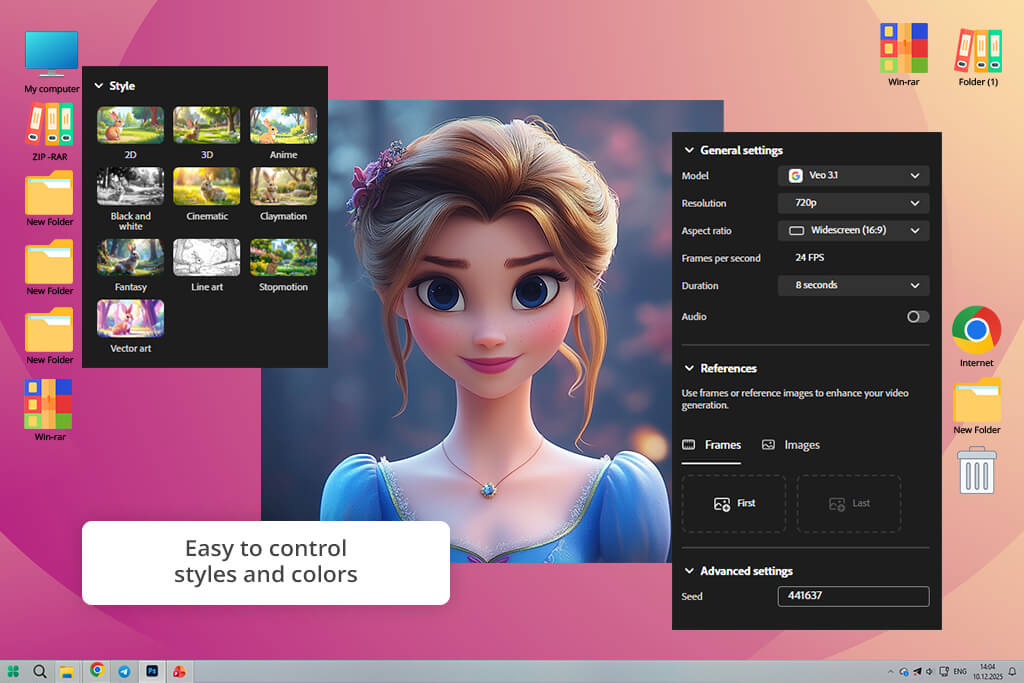Image resolution: width=1024 pixels, height=683 pixels.
Task: Choose the Stopmotion style thumbnail
Action: (x=283, y=257)
